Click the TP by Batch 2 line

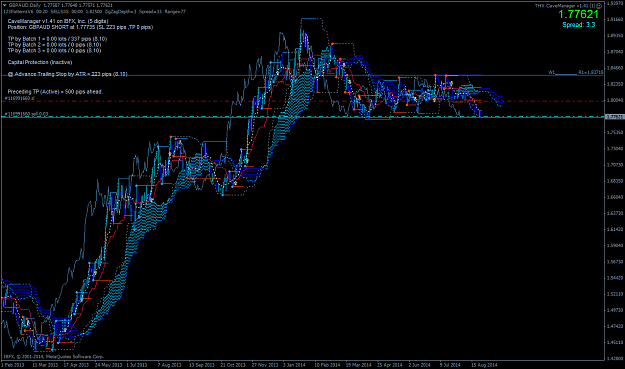click(54, 45)
